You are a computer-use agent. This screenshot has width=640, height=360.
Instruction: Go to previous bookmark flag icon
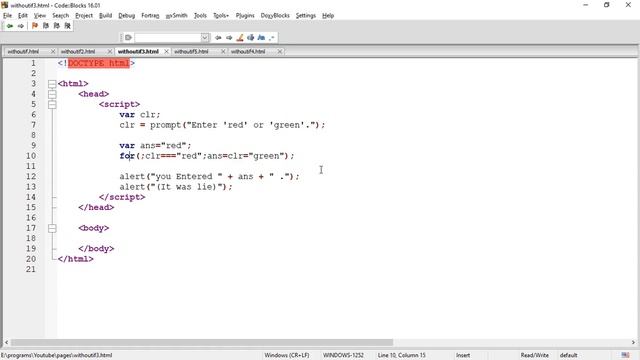point(46,26)
